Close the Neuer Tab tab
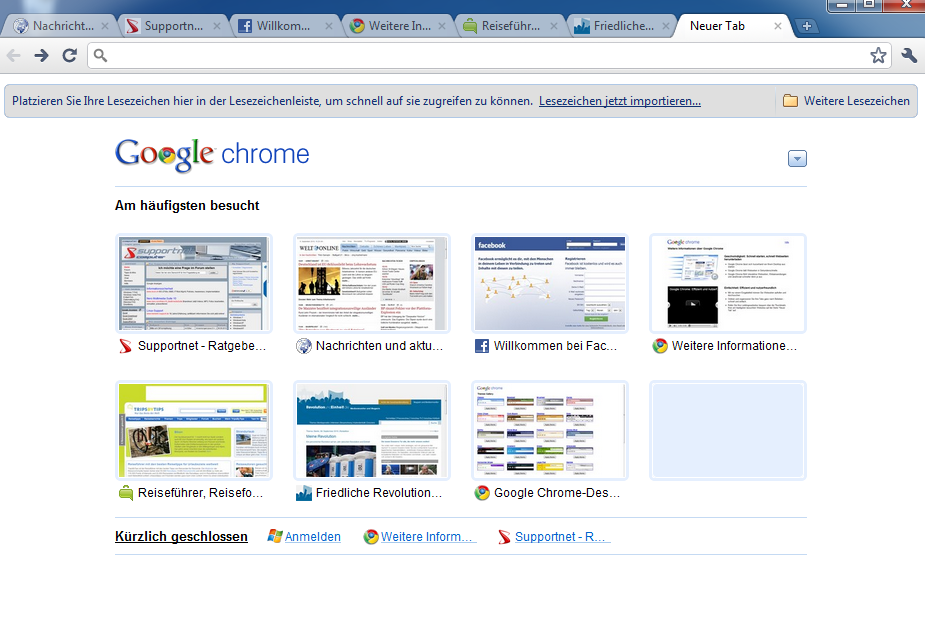Screen dimensions: 925x637 click(x=778, y=26)
